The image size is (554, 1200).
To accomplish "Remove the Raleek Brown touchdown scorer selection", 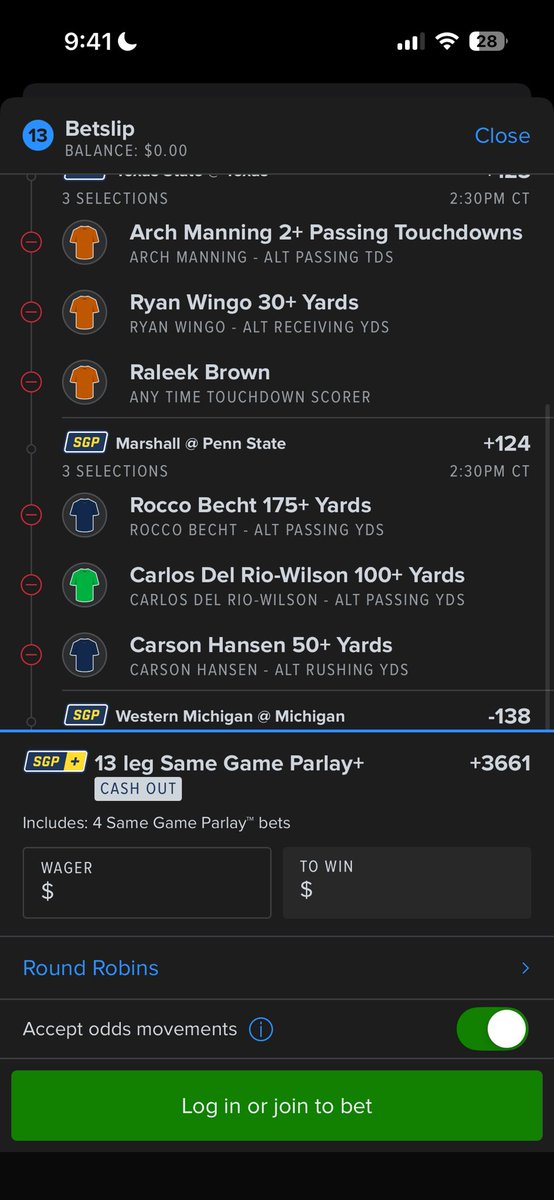I will 31,382.
